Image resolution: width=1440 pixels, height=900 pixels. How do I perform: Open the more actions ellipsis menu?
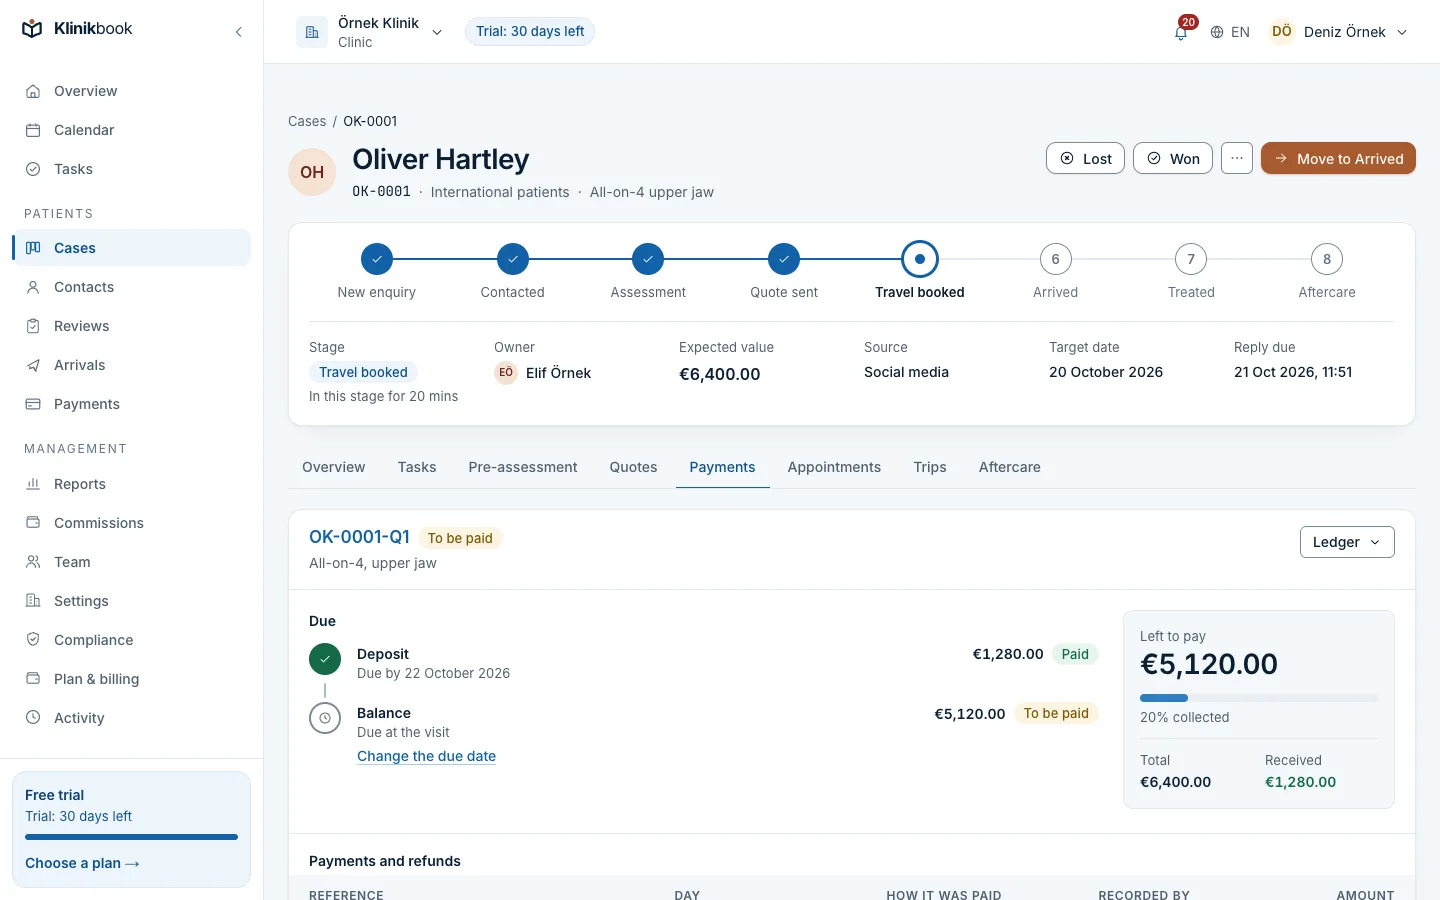pos(1237,158)
